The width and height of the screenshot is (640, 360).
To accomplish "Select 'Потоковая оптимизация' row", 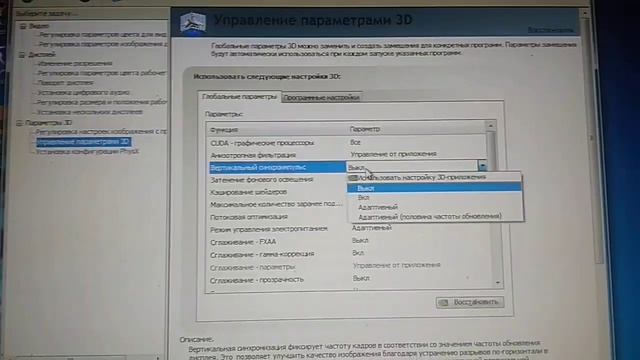I will click(x=249, y=217).
